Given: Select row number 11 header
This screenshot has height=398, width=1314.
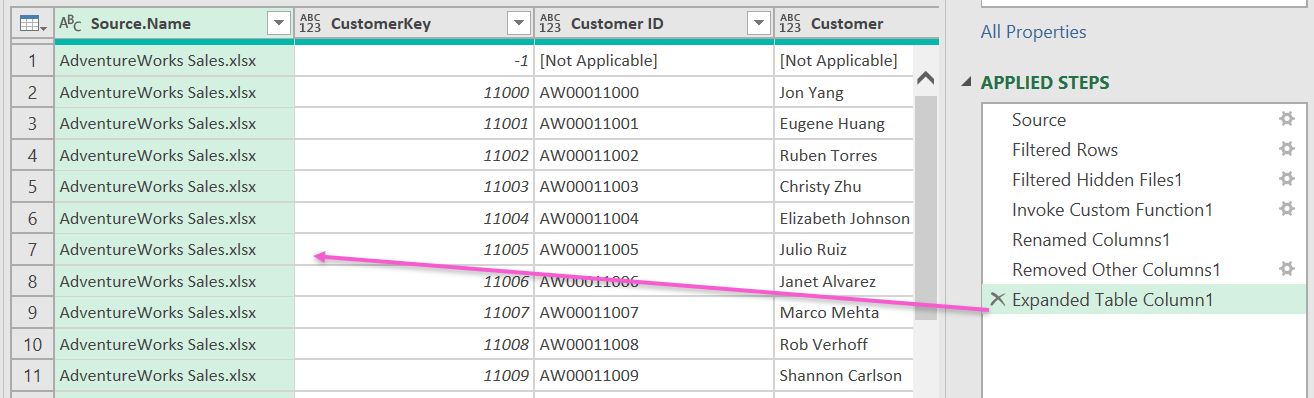Looking at the screenshot, I should (33, 376).
